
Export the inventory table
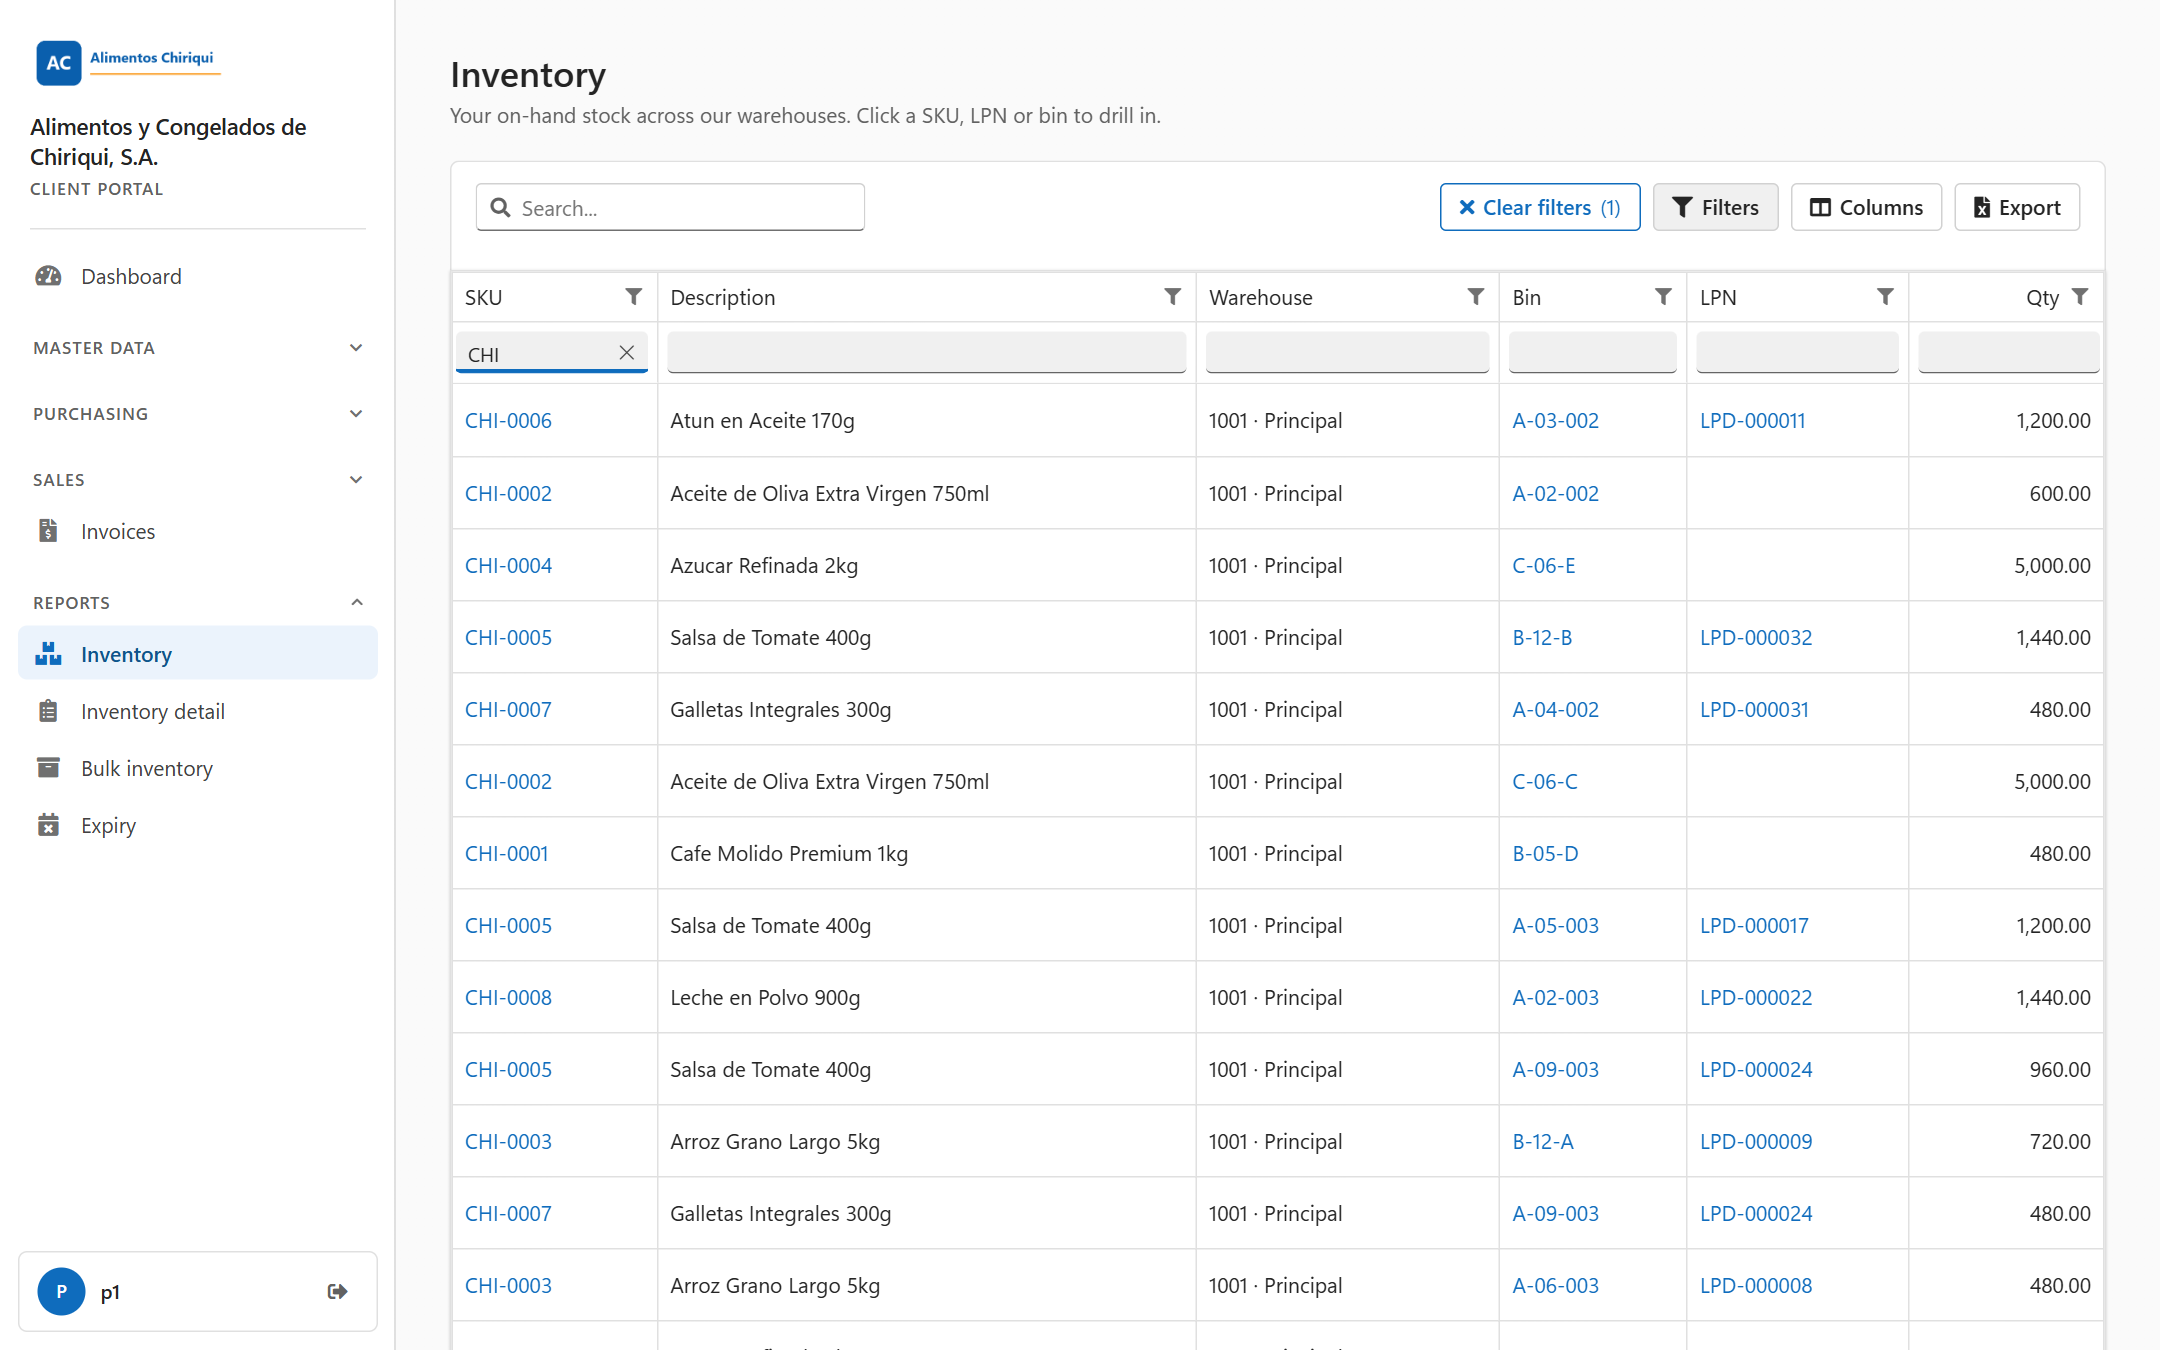pos(2017,207)
